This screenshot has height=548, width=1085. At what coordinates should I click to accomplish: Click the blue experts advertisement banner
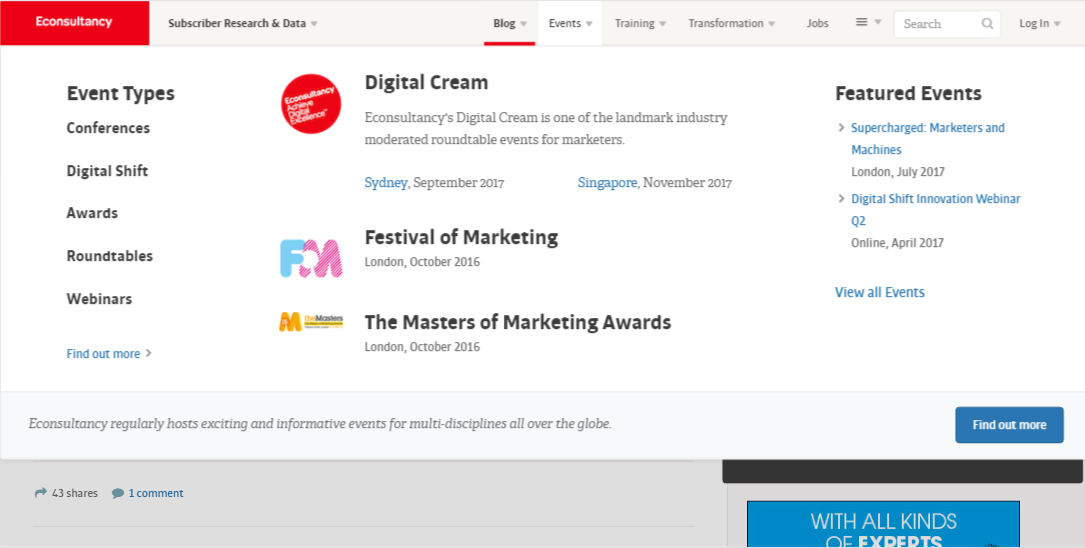883,524
